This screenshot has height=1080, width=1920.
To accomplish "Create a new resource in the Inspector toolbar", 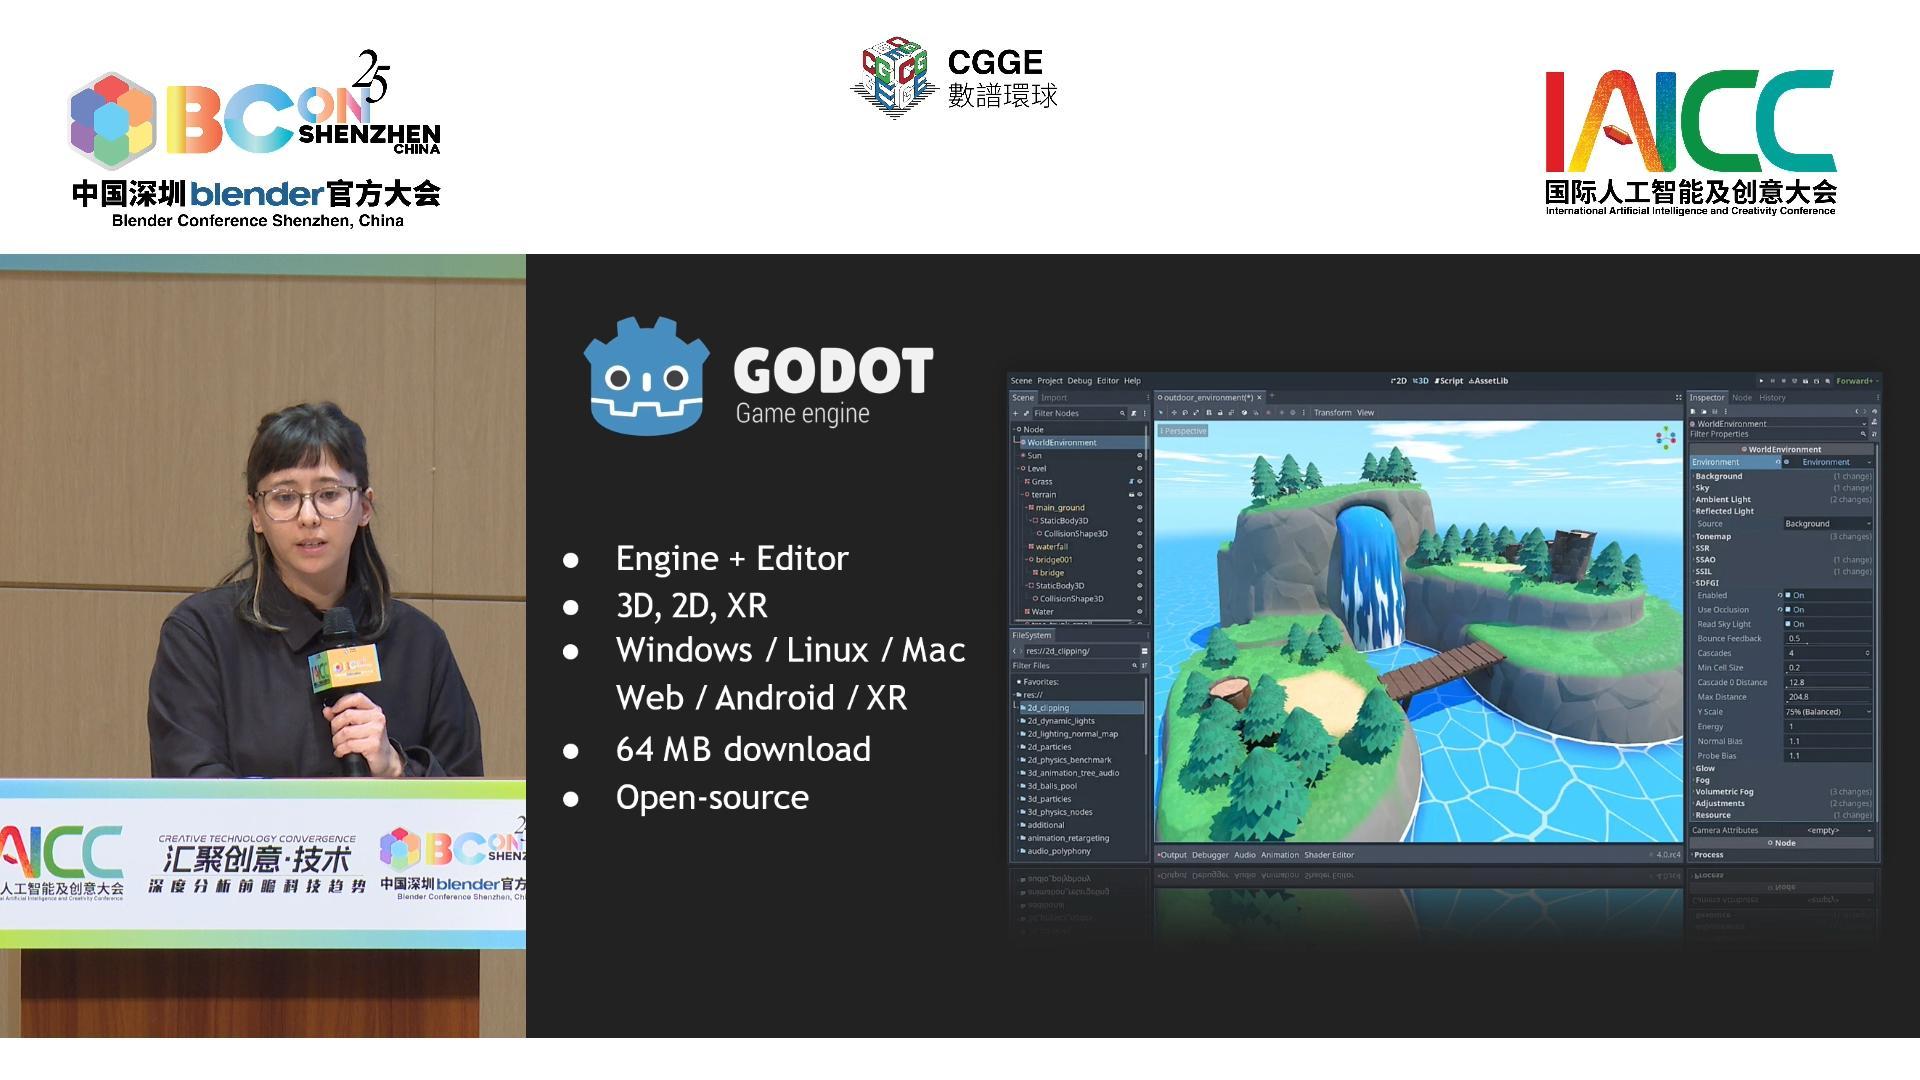I will click(1693, 411).
